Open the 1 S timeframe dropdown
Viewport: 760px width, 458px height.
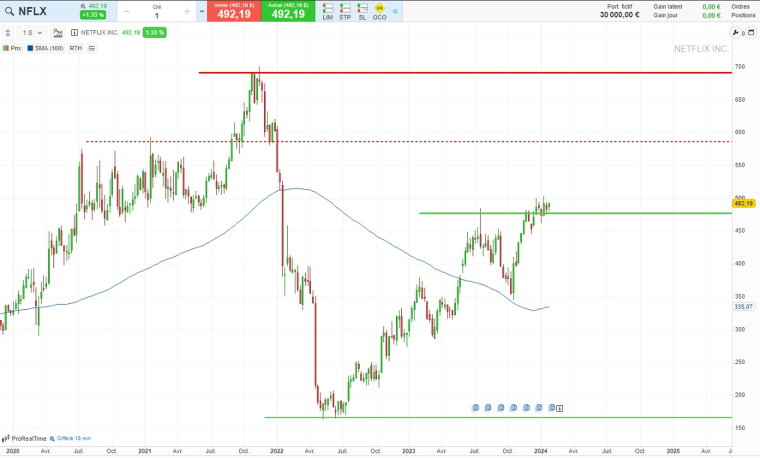[x=32, y=32]
